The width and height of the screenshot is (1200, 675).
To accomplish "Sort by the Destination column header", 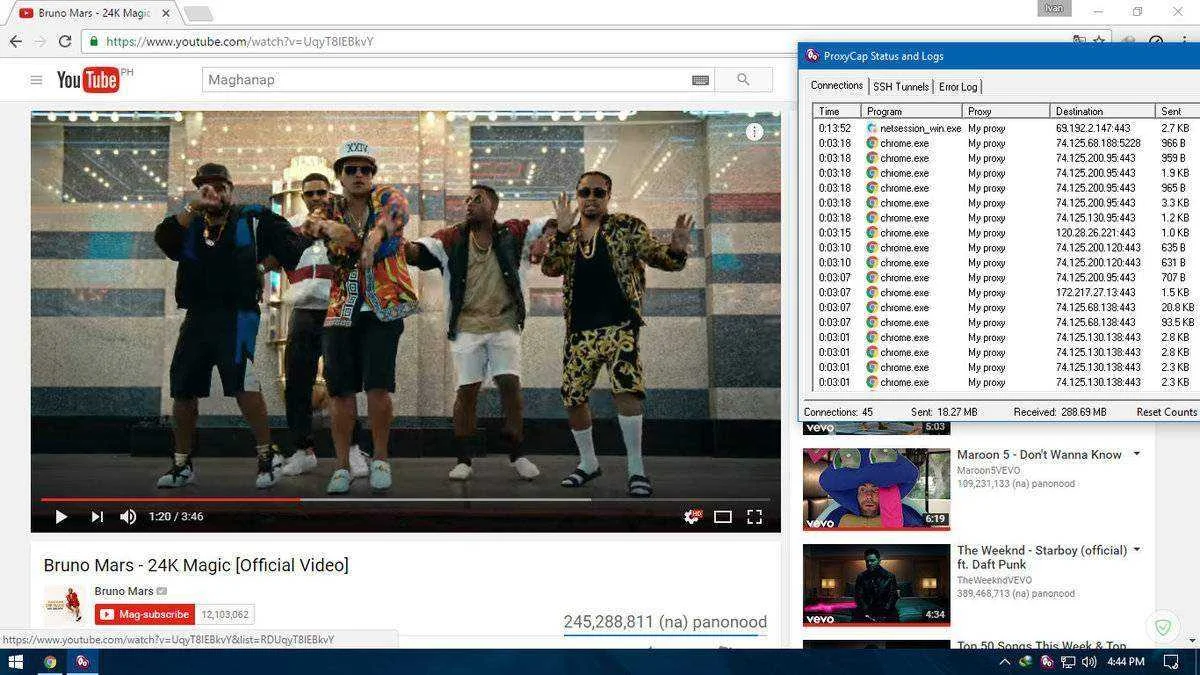I will coord(1102,111).
